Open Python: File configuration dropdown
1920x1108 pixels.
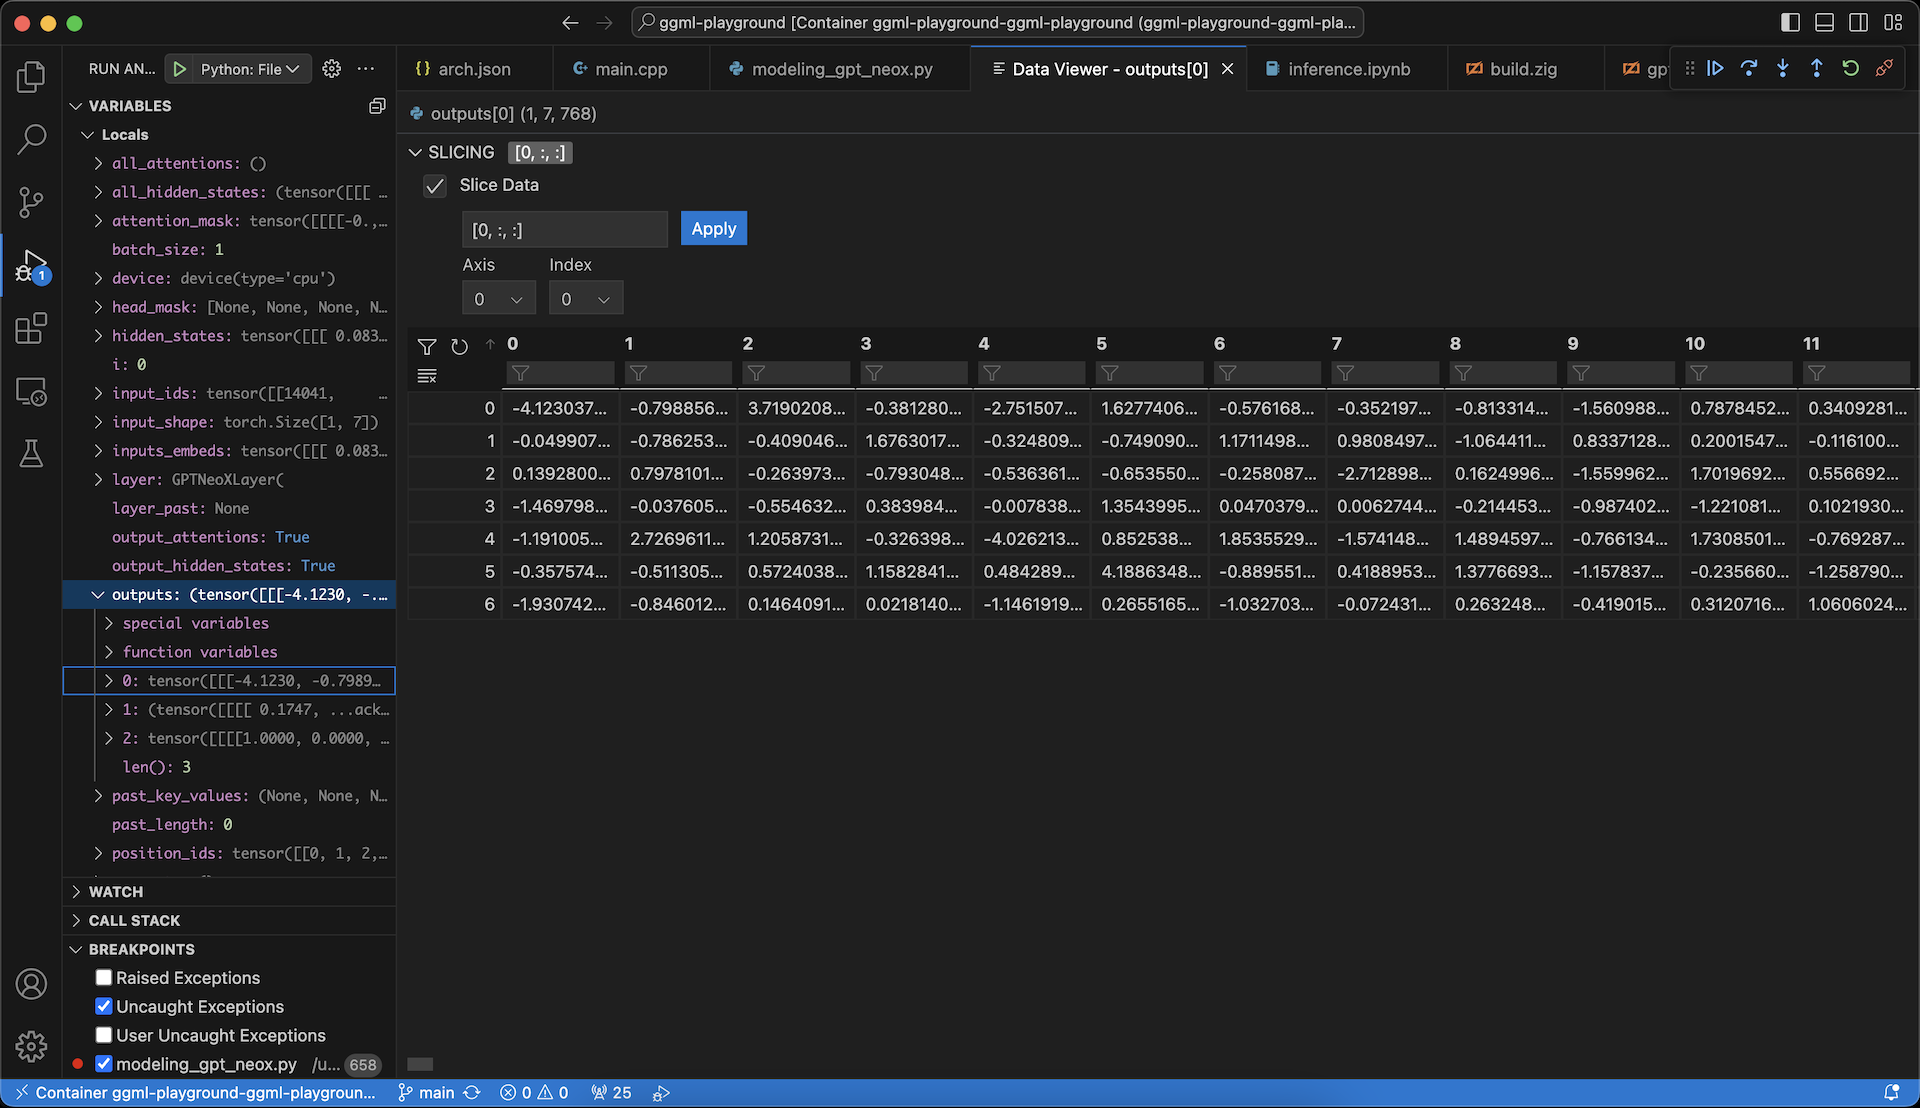pos(250,69)
